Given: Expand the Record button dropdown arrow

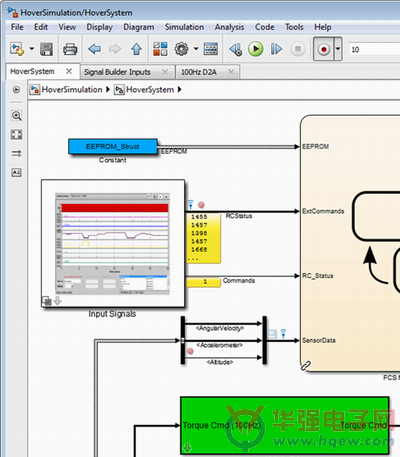Looking at the screenshot, I should pyautogui.click(x=338, y=49).
